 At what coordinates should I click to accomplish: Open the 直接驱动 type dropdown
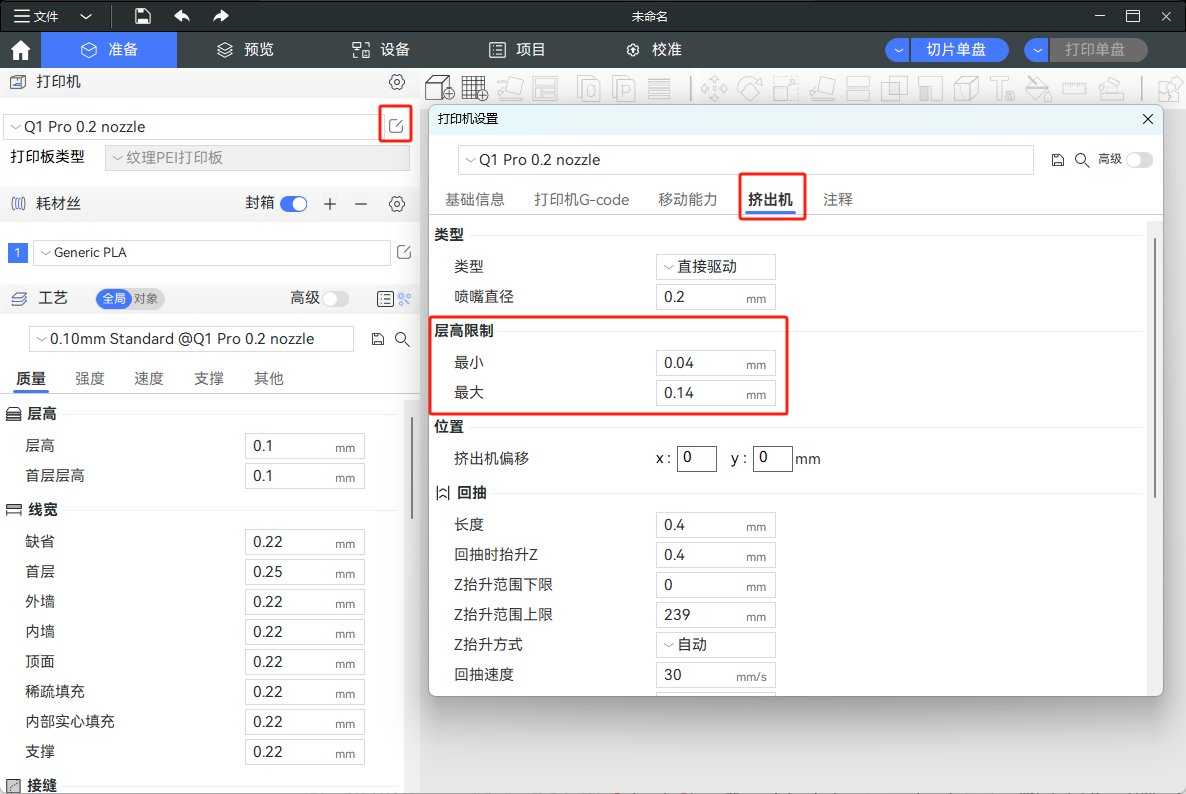pyautogui.click(x=715, y=267)
